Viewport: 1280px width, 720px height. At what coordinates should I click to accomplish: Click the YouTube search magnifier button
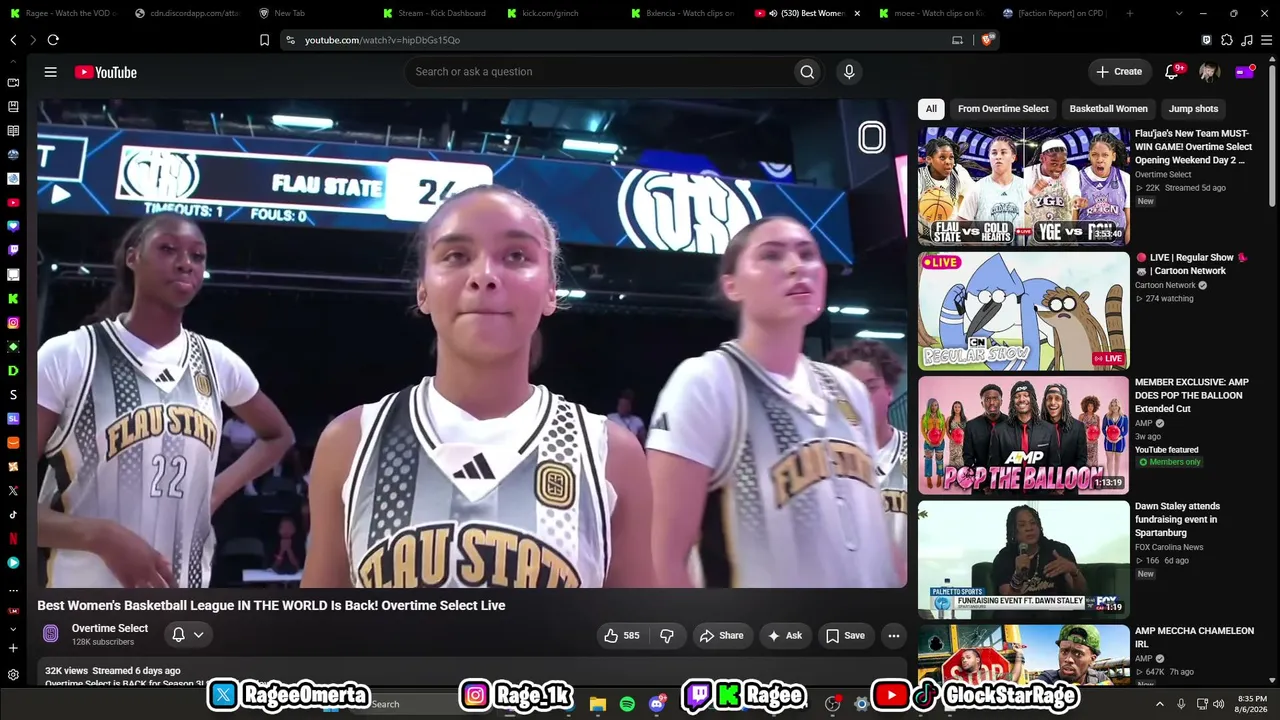[x=807, y=72]
